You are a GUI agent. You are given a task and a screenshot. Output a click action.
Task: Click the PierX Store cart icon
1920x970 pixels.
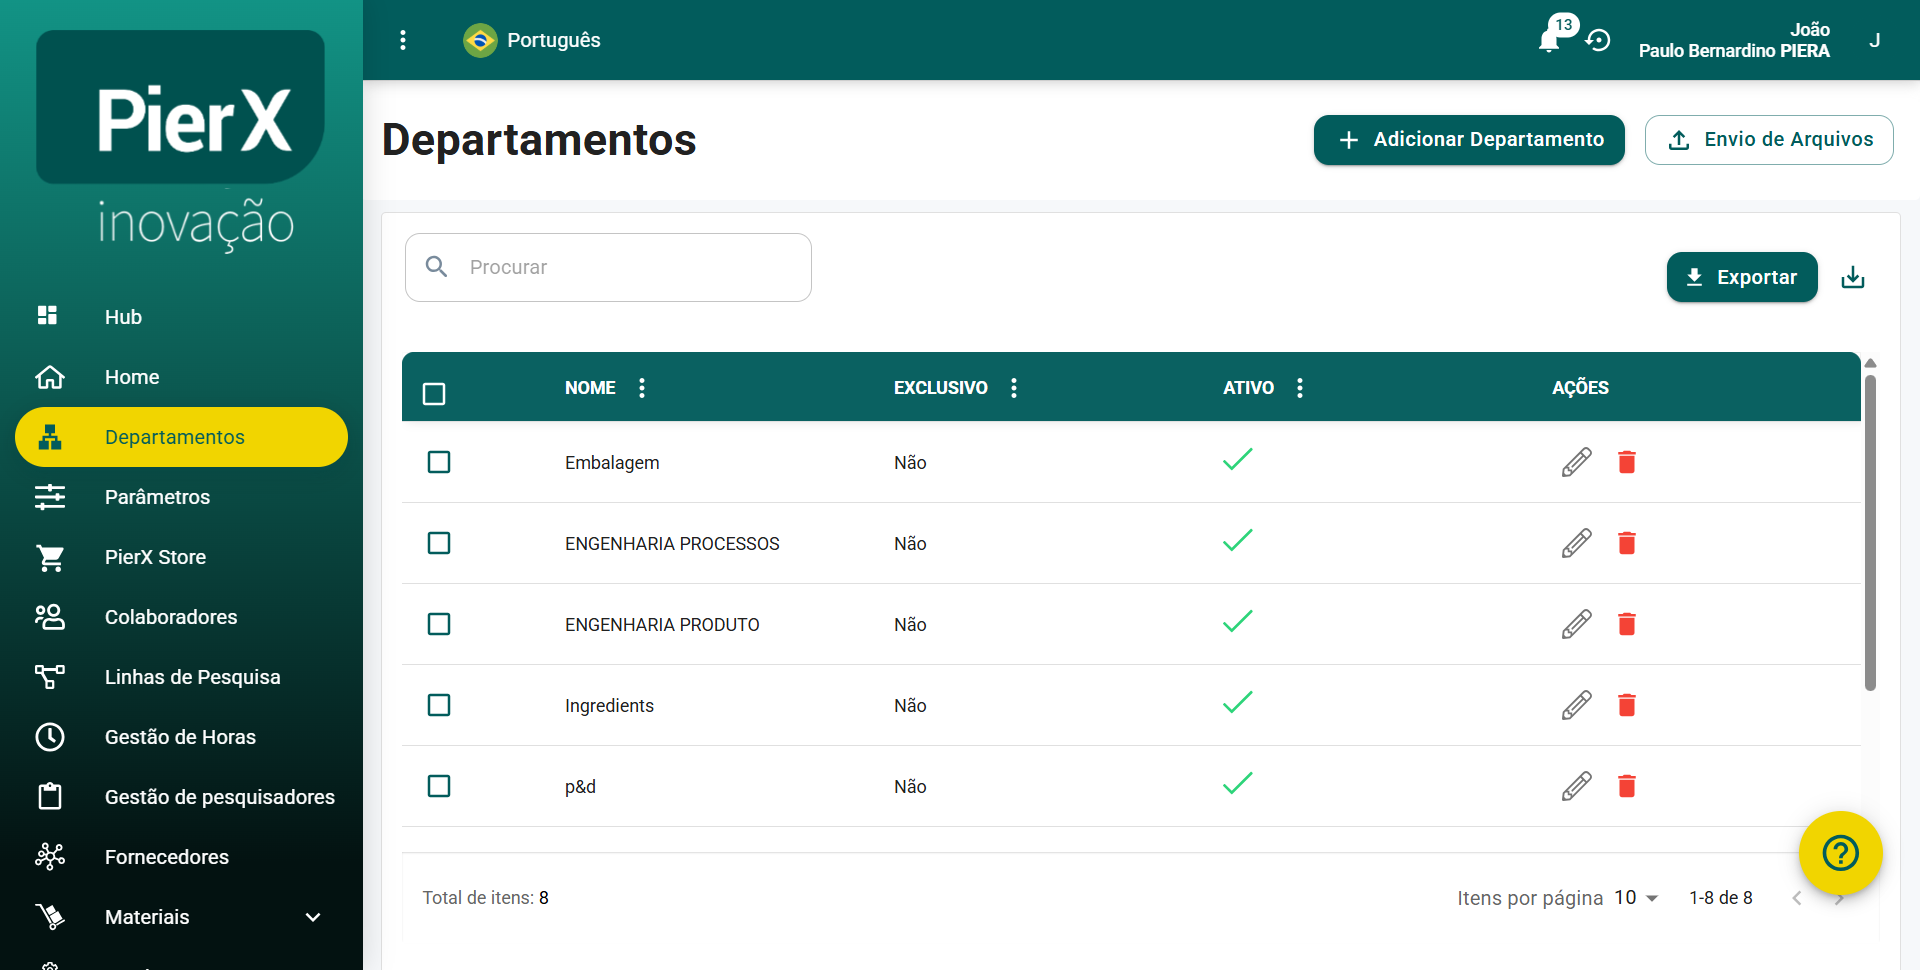tap(50, 557)
